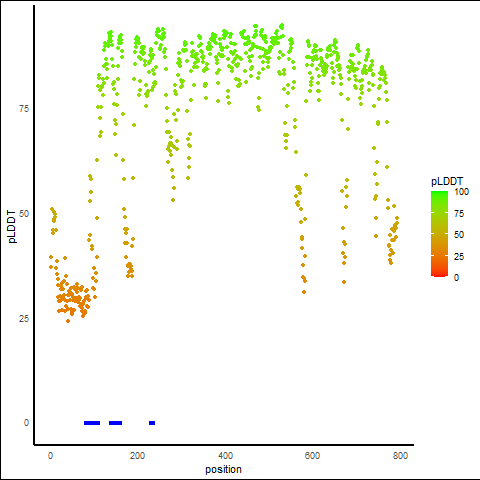The width and height of the screenshot is (480, 480).
Task: Click the x-axis tick label 600
Action: pos(312,456)
